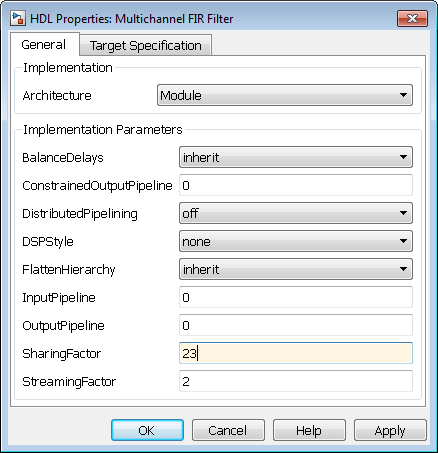Expand the DistributedPipelining dropdown set to off
The image size is (438, 453).
(296, 213)
